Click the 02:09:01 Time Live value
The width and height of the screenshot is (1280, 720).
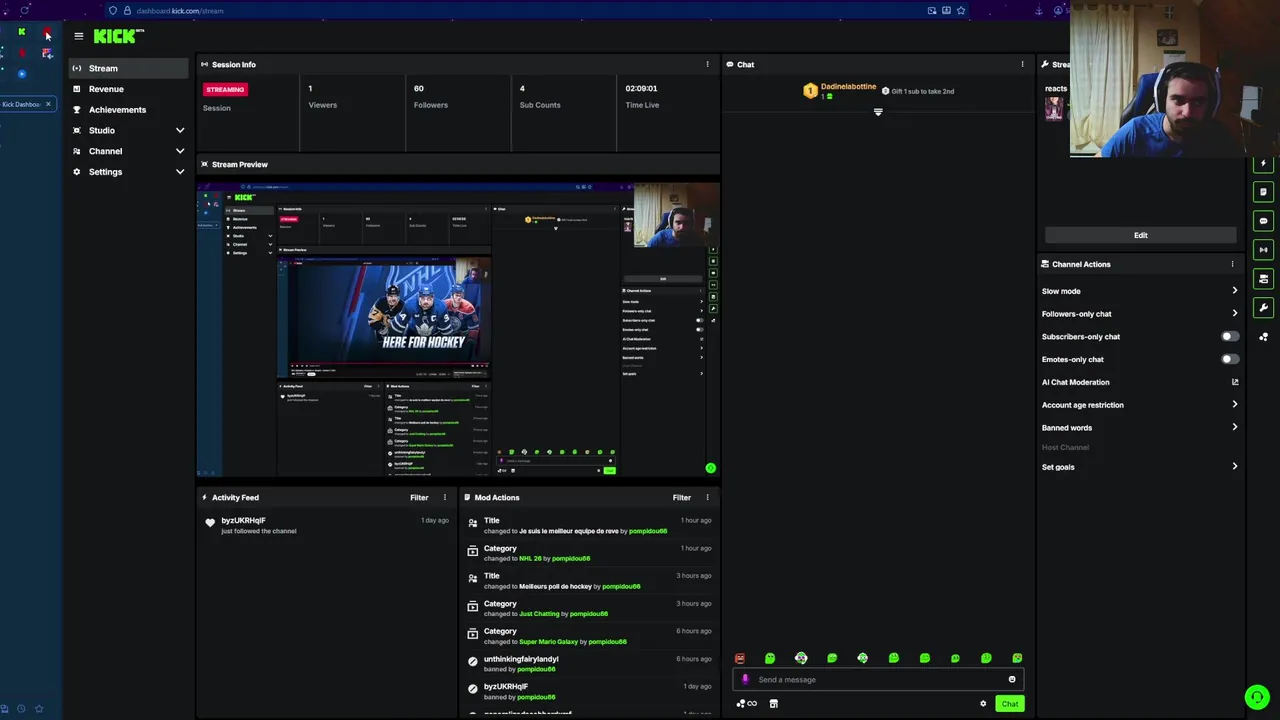click(641, 88)
